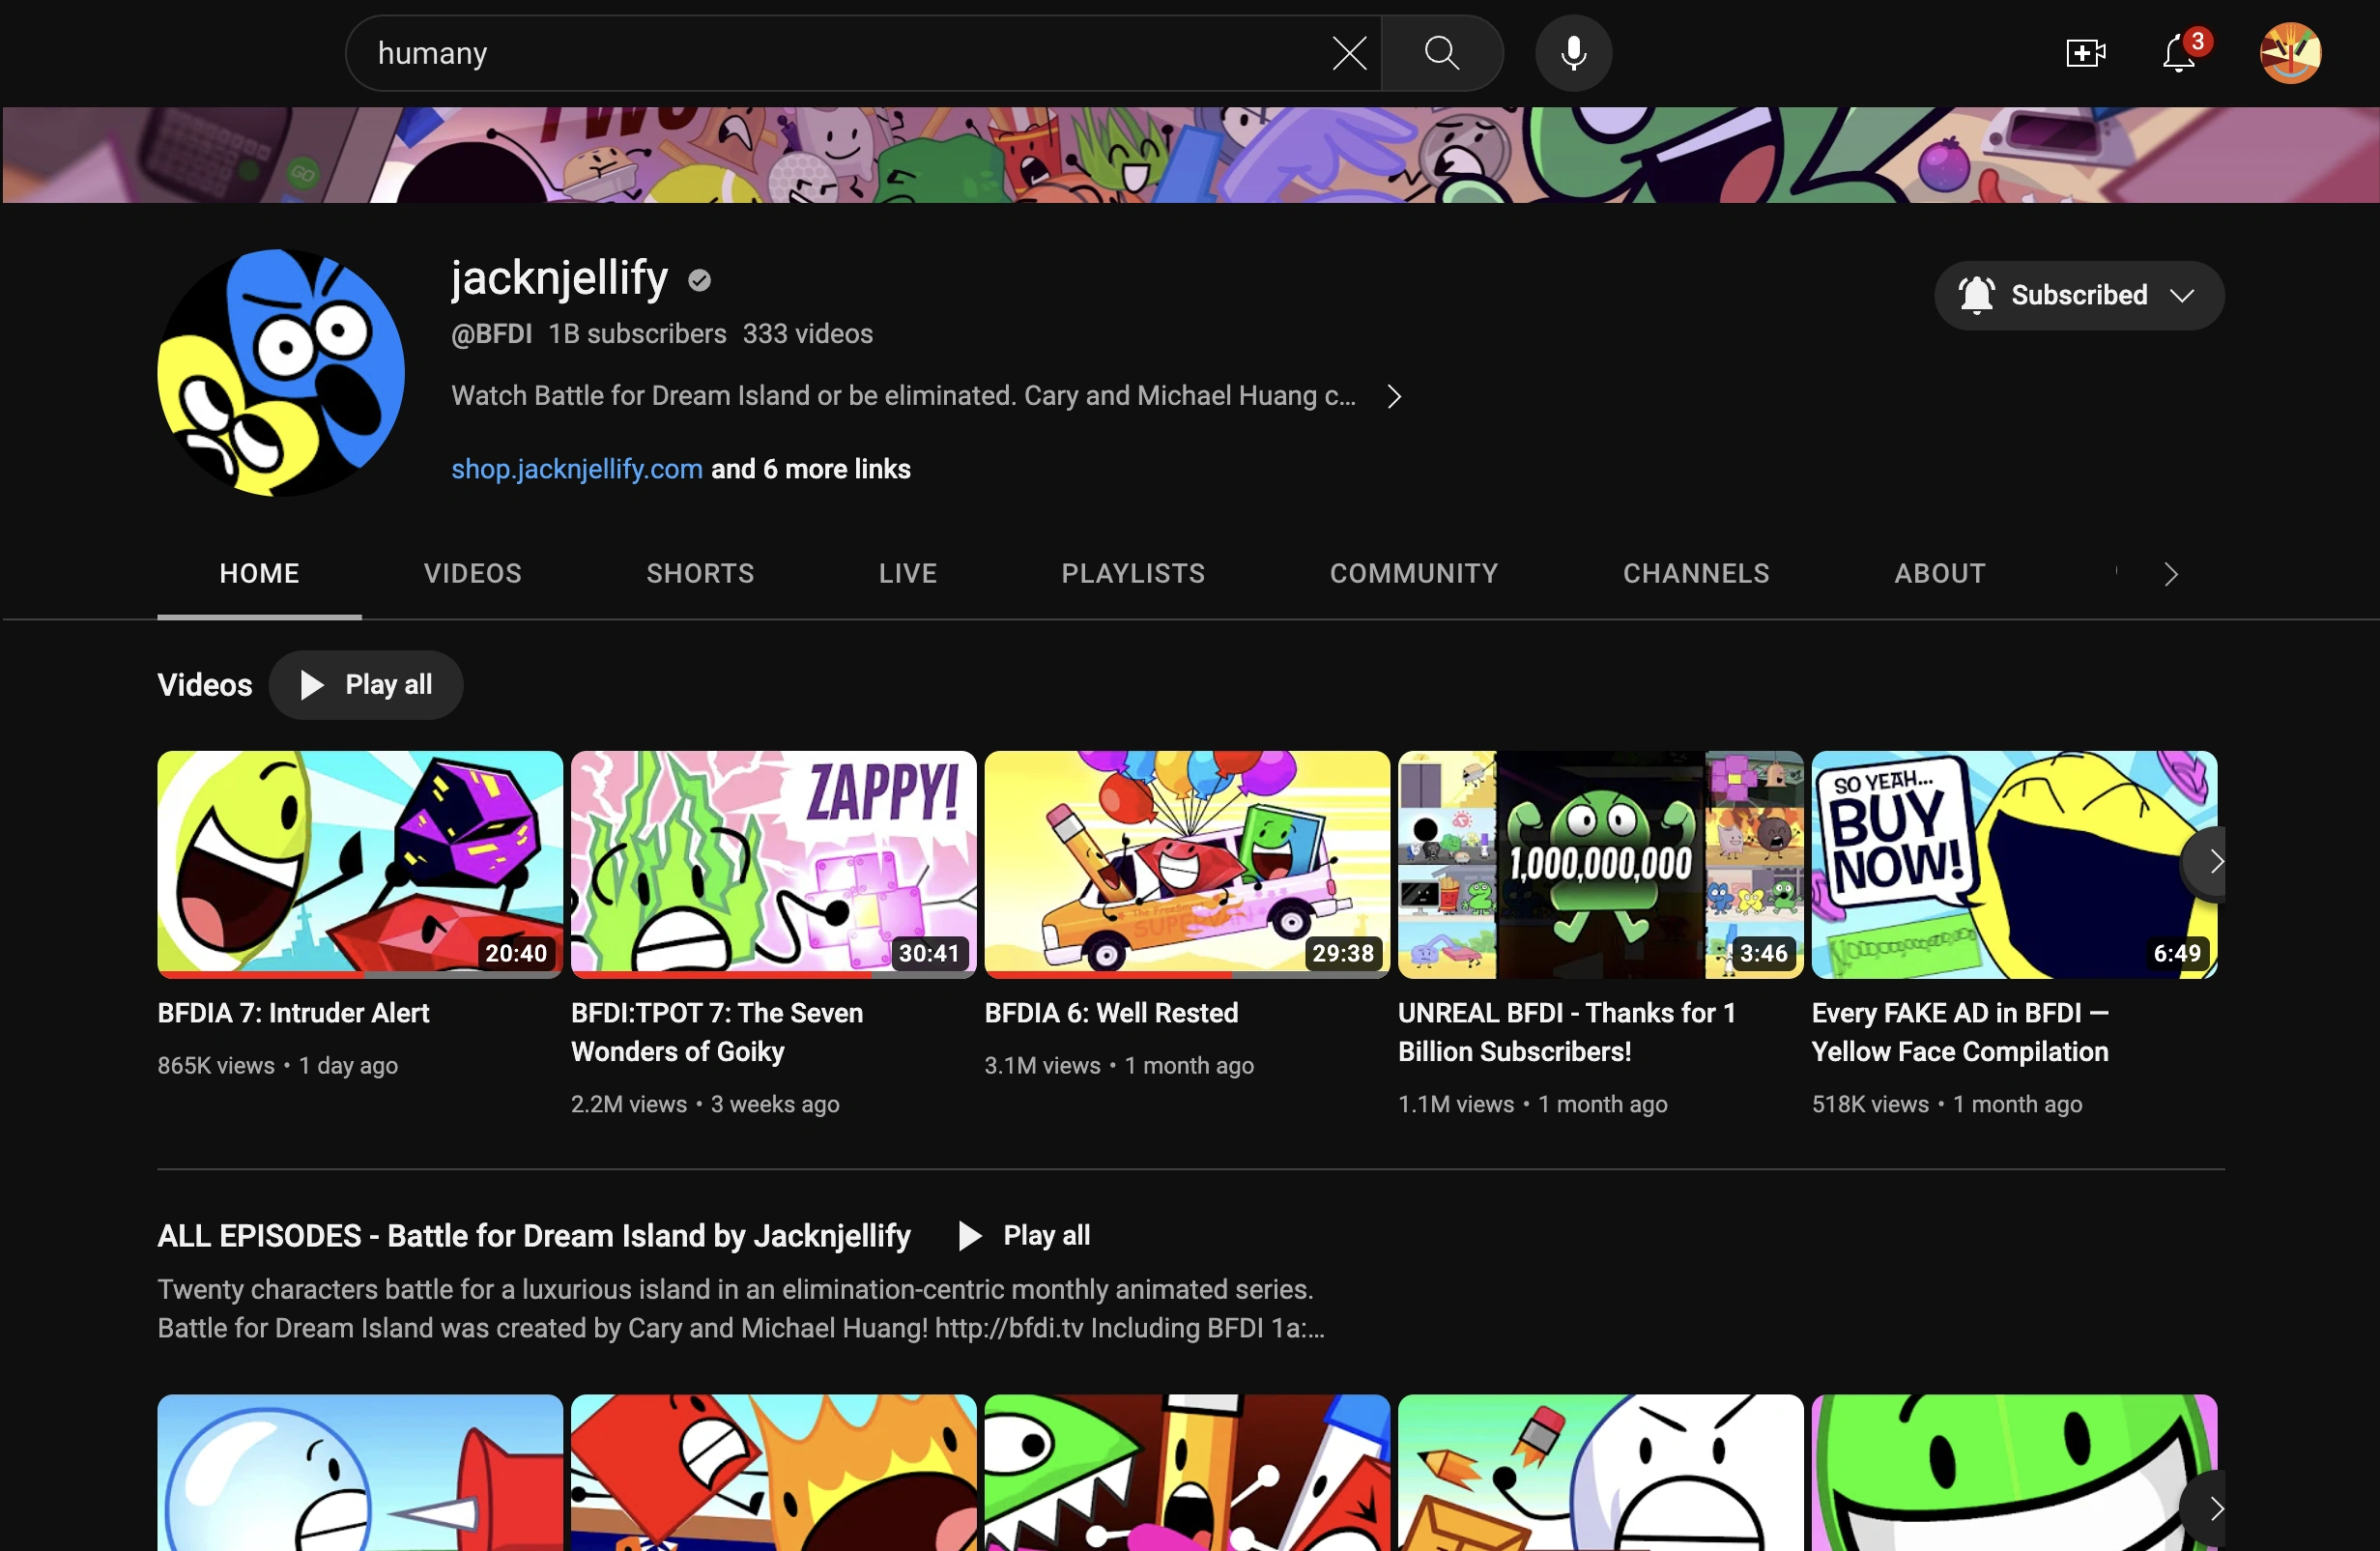Viewport: 2380px width, 1551px height.
Task: Visit shop.jacknjellify.com link
Action: [576, 468]
